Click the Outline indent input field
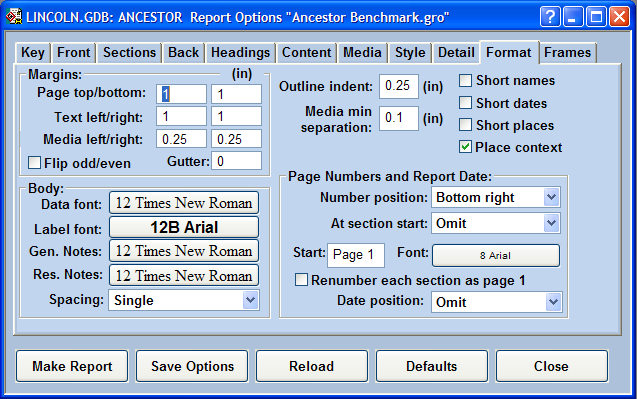The image size is (637, 399). pos(399,86)
